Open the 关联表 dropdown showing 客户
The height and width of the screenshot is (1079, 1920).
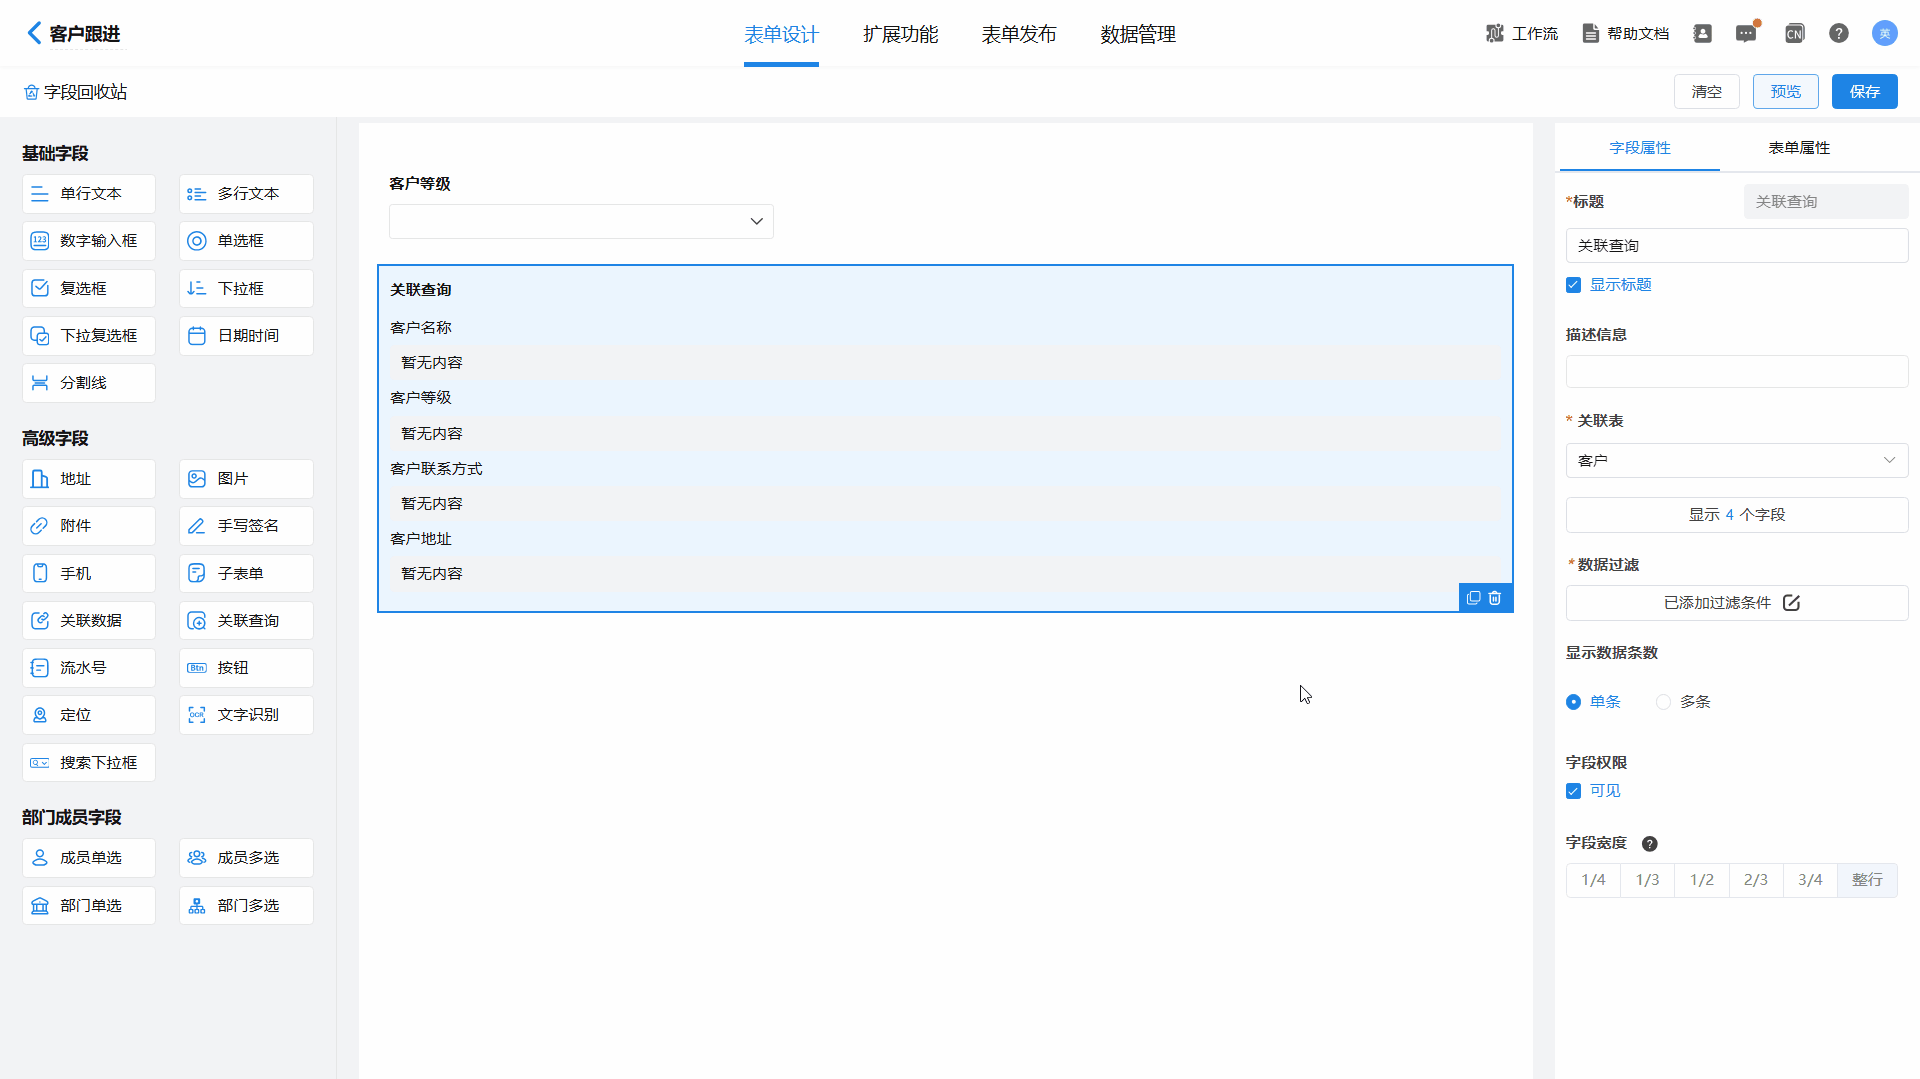click(1736, 461)
